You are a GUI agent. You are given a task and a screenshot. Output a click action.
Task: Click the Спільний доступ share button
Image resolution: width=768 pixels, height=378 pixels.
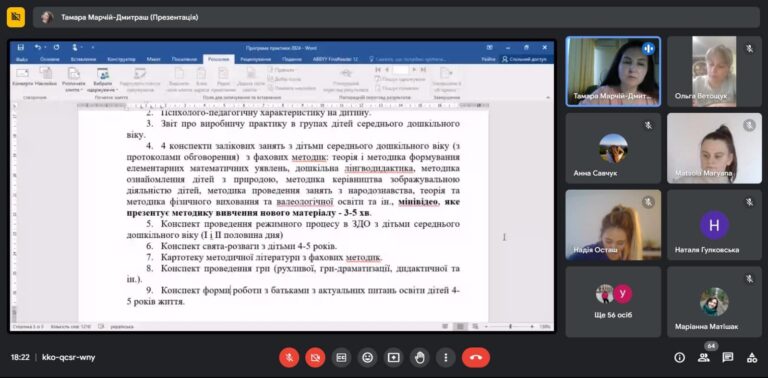click(x=525, y=59)
